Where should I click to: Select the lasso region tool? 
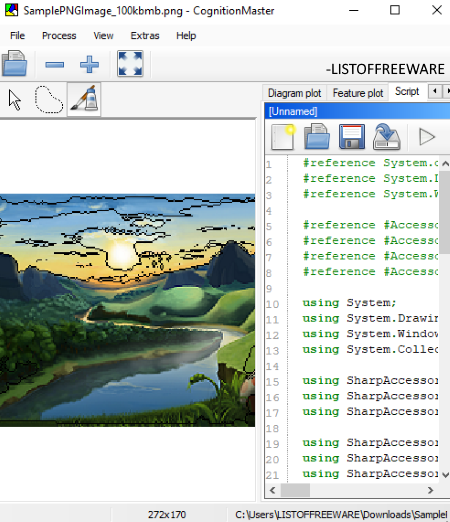tap(49, 100)
